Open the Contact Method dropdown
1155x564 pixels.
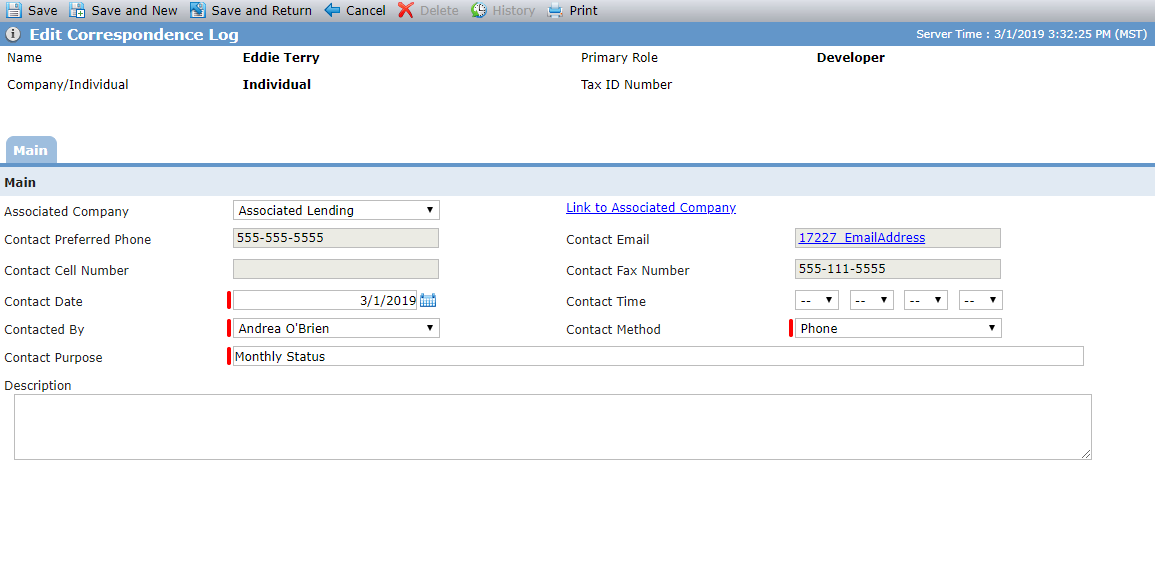point(899,328)
